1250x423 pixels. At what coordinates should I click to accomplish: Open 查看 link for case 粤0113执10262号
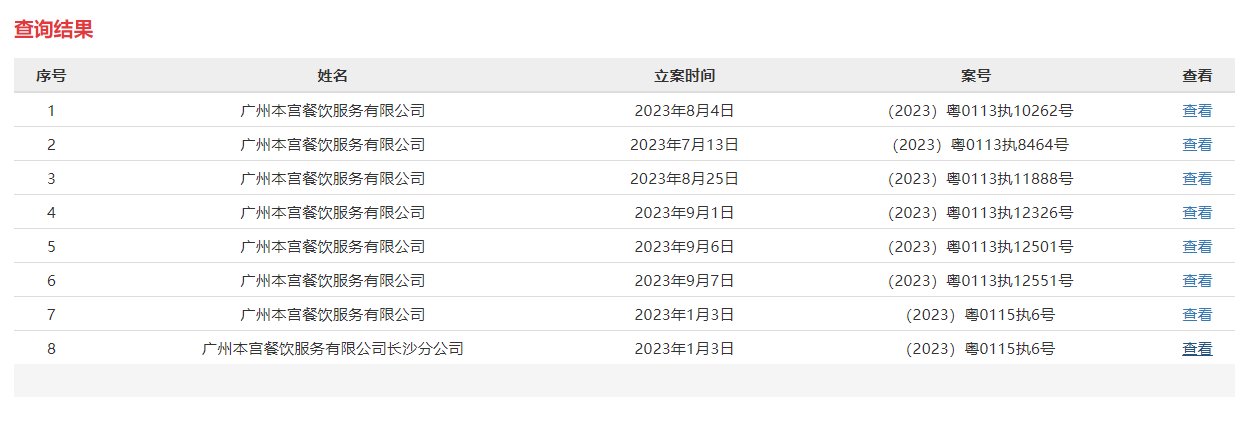click(x=1197, y=111)
